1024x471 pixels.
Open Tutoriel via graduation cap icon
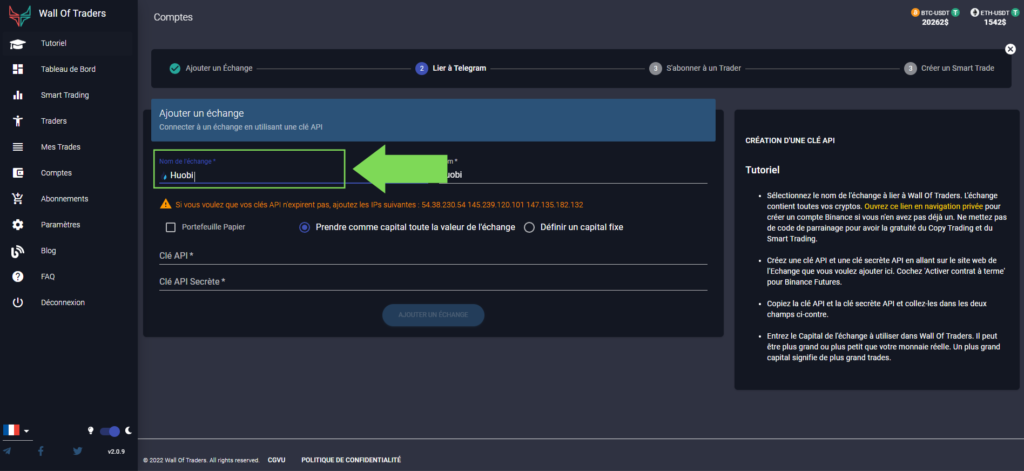coord(18,44)
